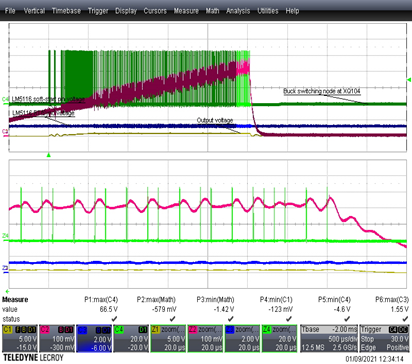Click the -4.6 V measurement value
Viewport: 412px width, 364px height.
point(343,309)
